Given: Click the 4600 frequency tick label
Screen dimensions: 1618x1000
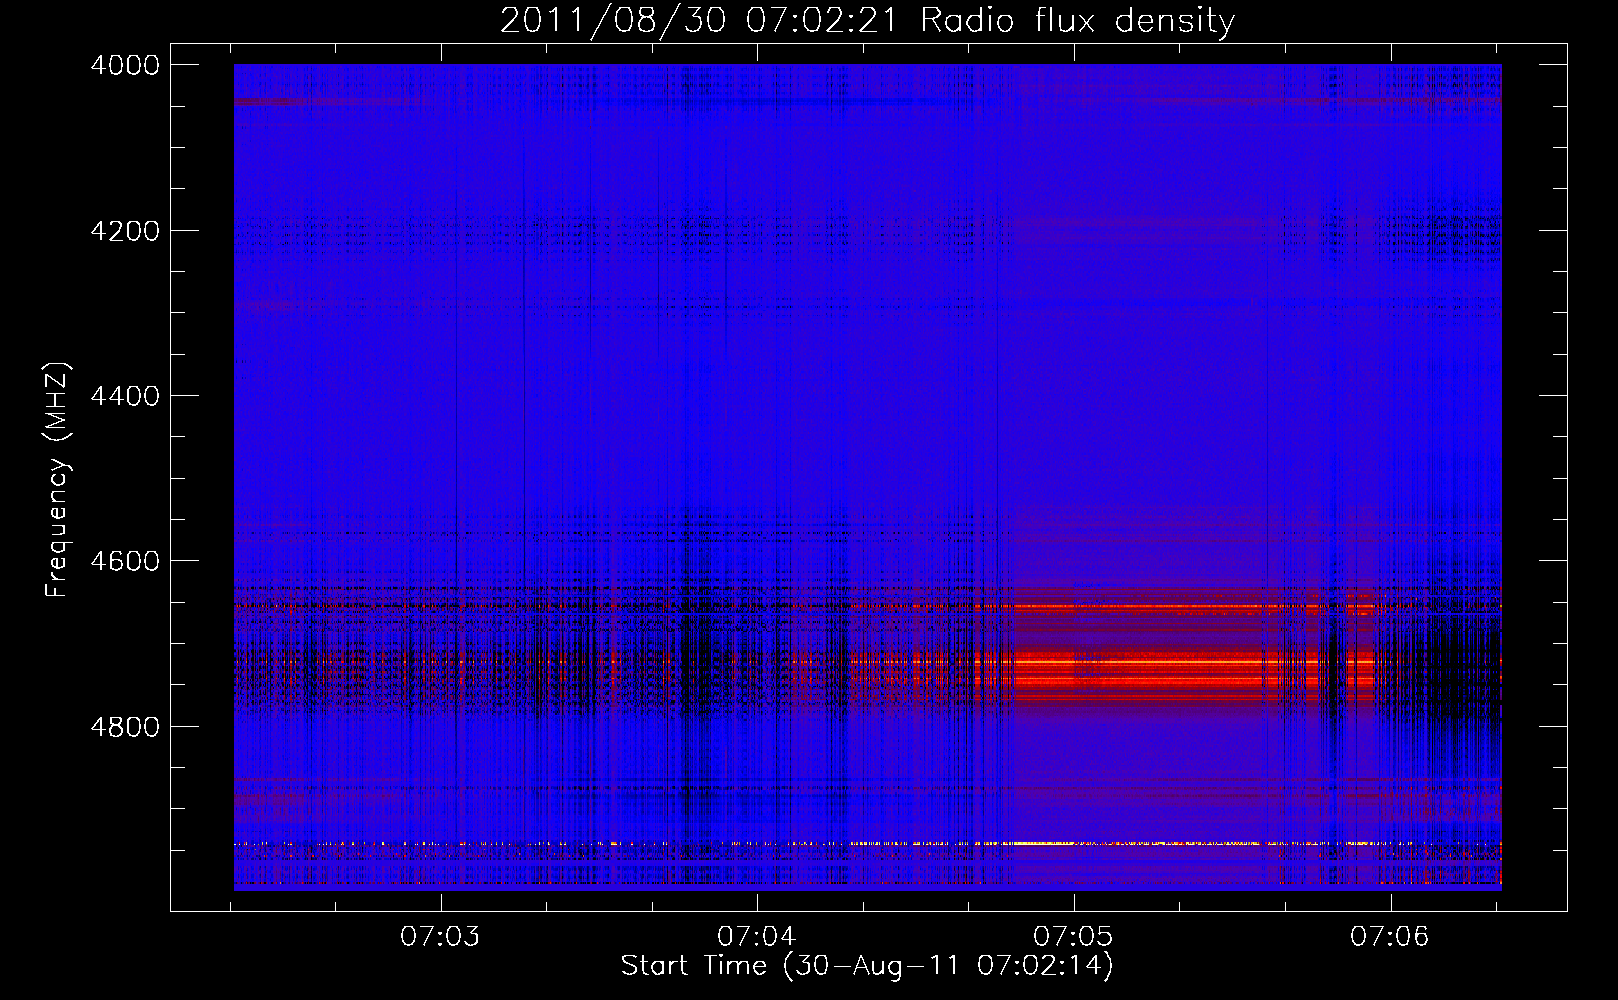Looking at the screenshot, I should [x=125, y=561].
